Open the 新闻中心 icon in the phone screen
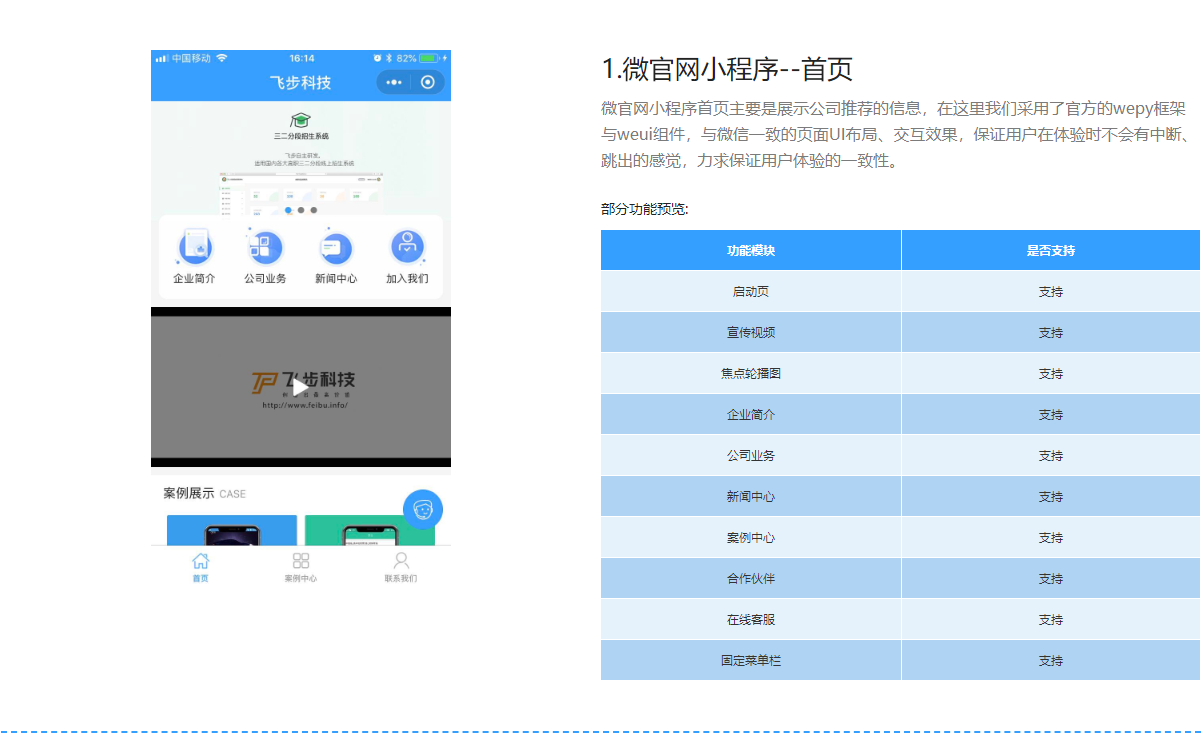Image resolution: width=1202 pixels, height=734 pixels. click(x=336, y=246)
